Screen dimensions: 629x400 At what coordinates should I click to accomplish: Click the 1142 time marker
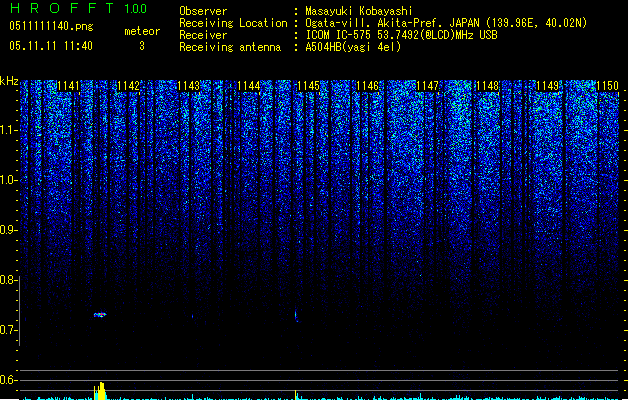click(x=128, y=86)
